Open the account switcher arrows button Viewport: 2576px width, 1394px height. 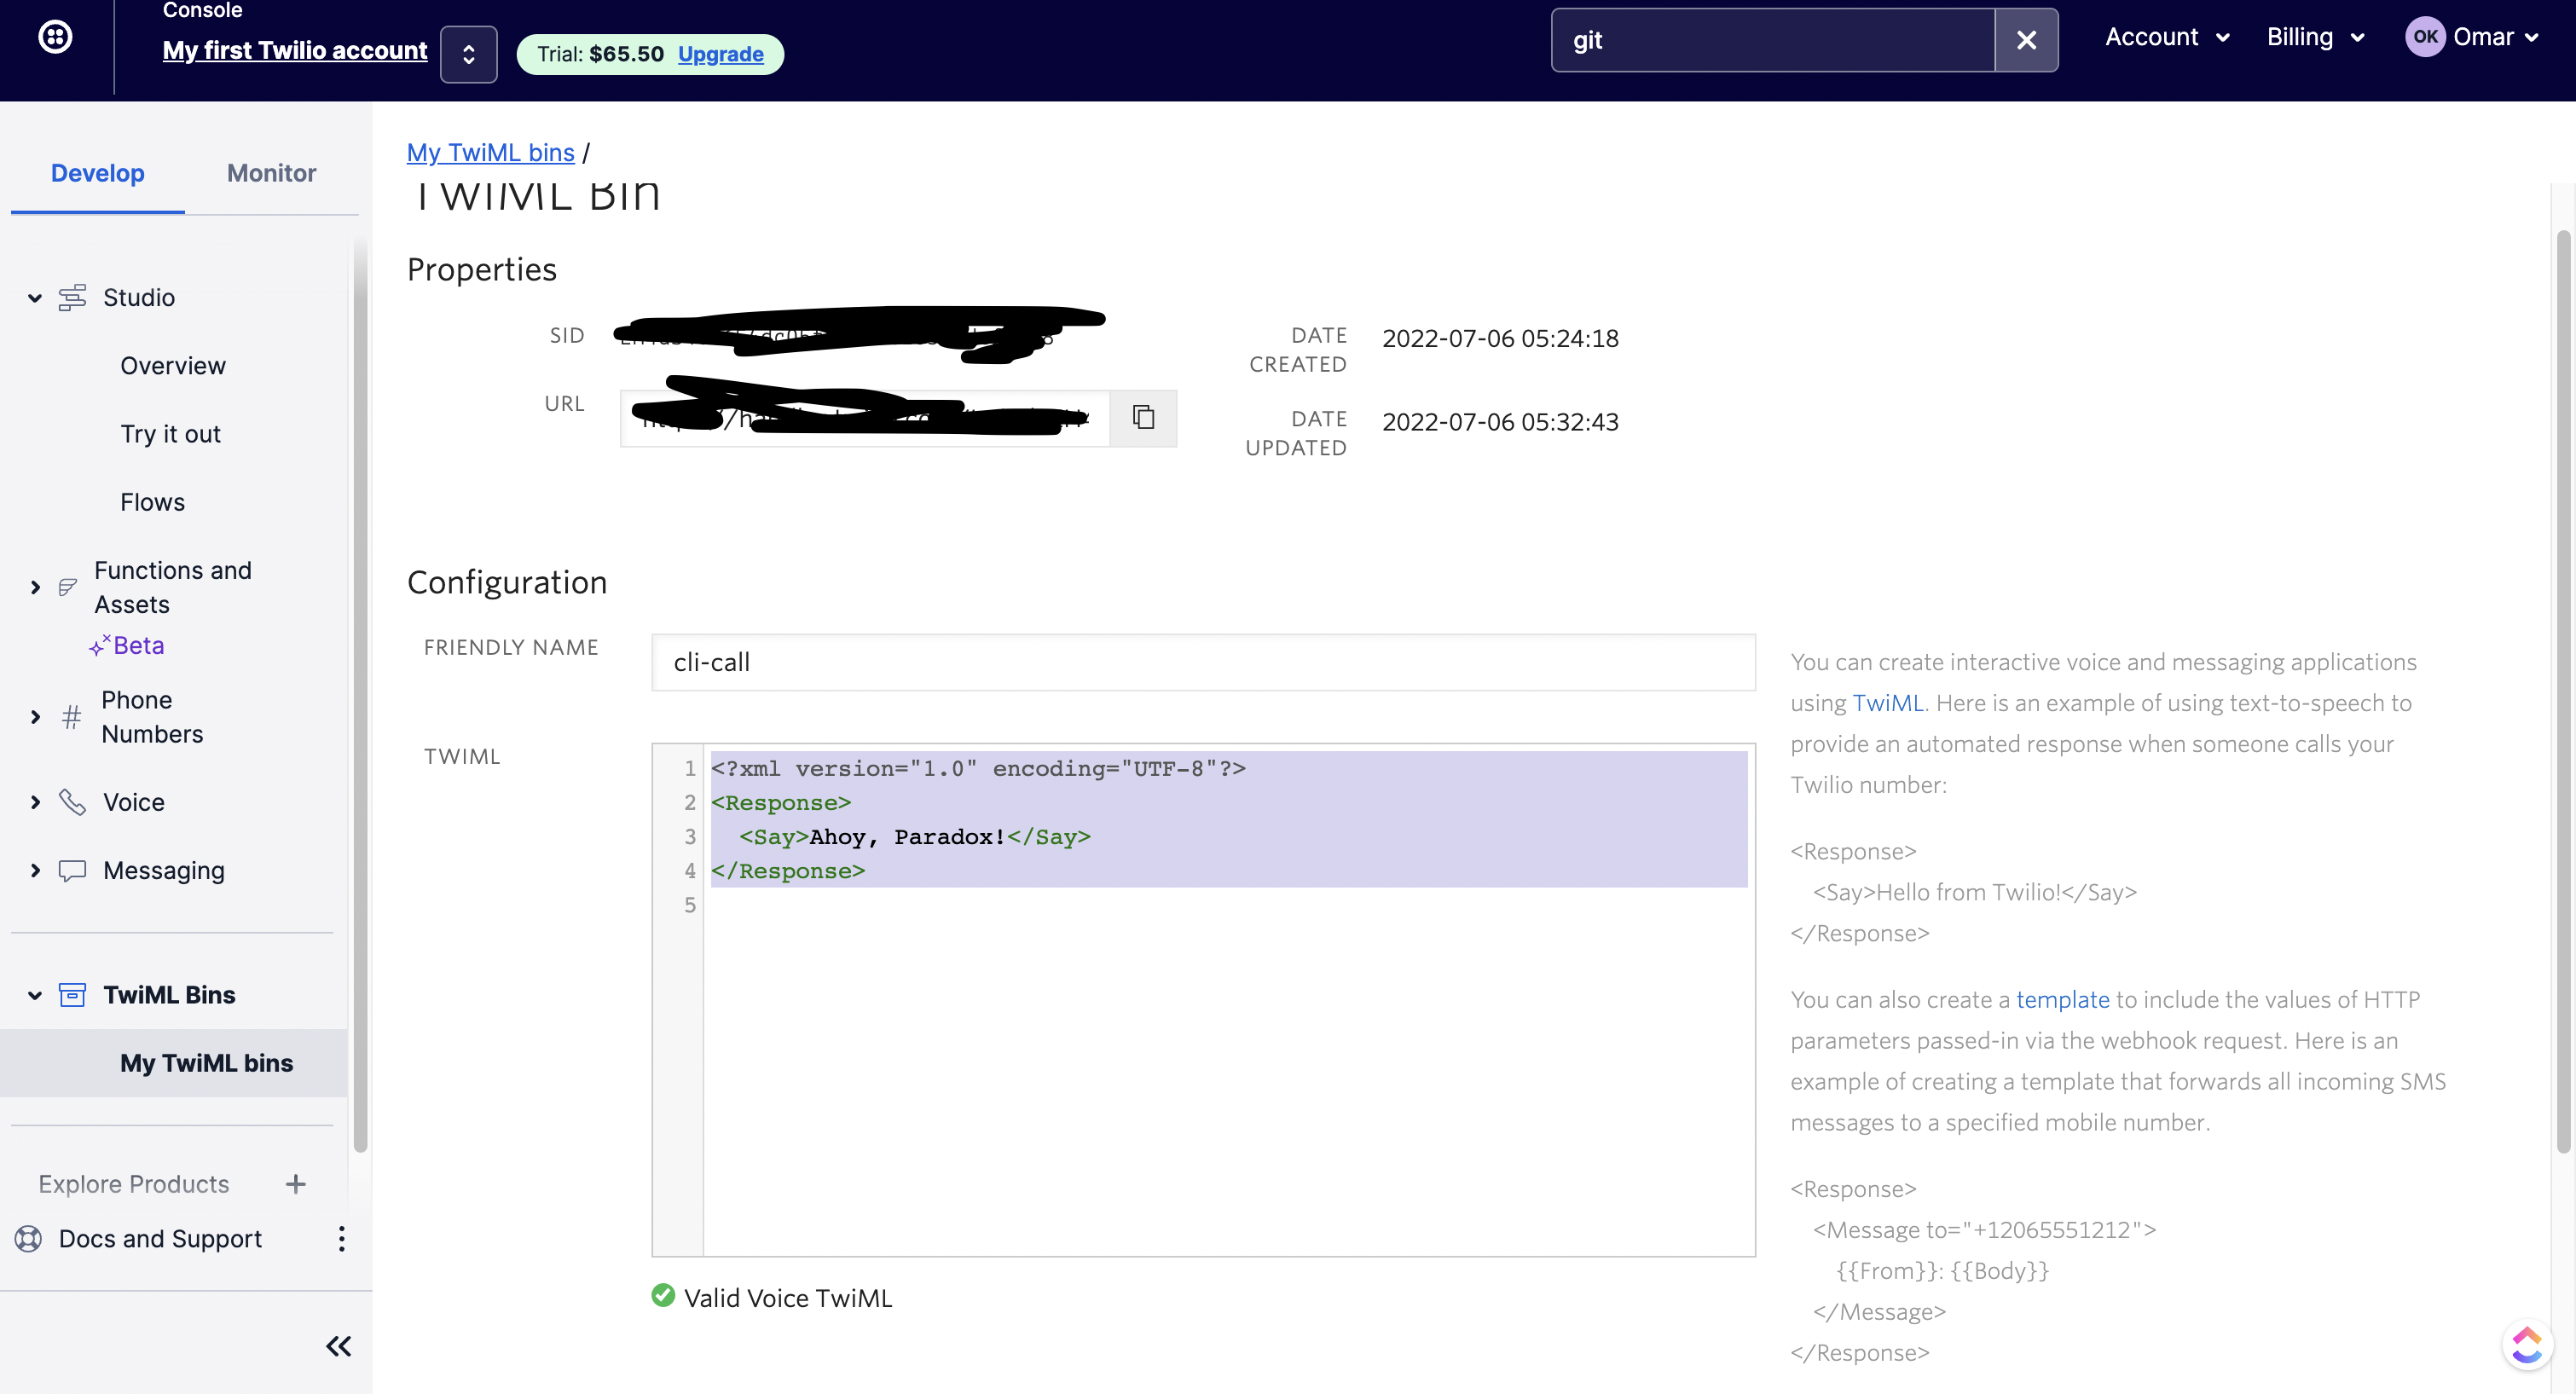468,54
